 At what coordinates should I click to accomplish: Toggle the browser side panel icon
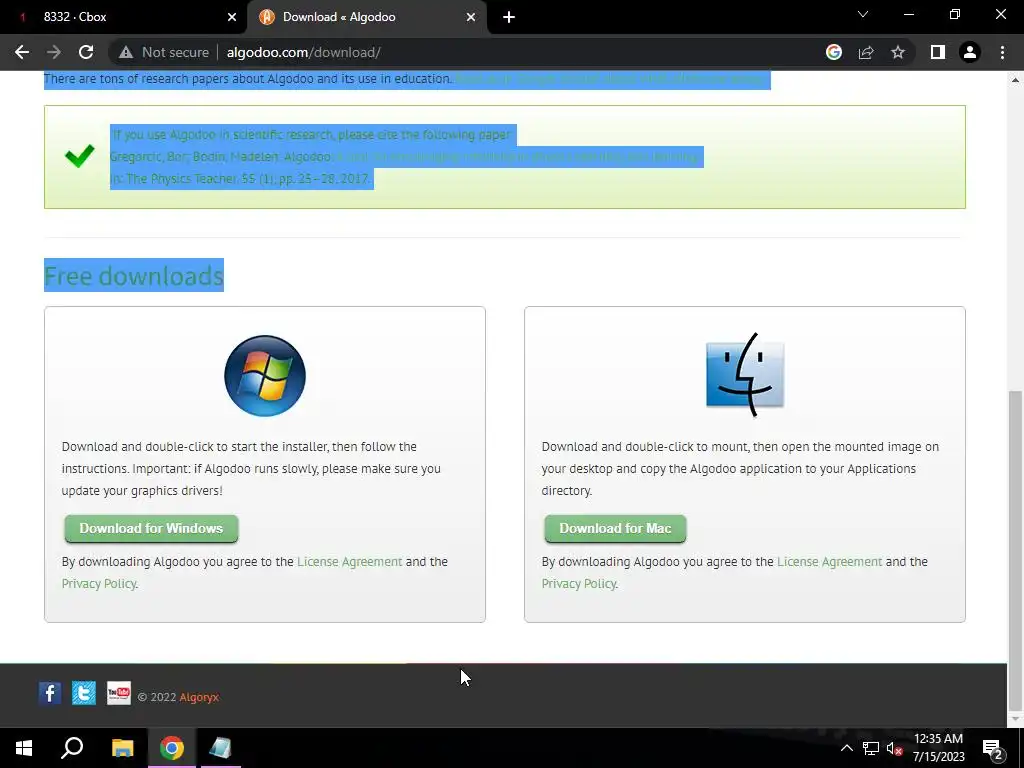pyautogui.click(x=938, y=52)
